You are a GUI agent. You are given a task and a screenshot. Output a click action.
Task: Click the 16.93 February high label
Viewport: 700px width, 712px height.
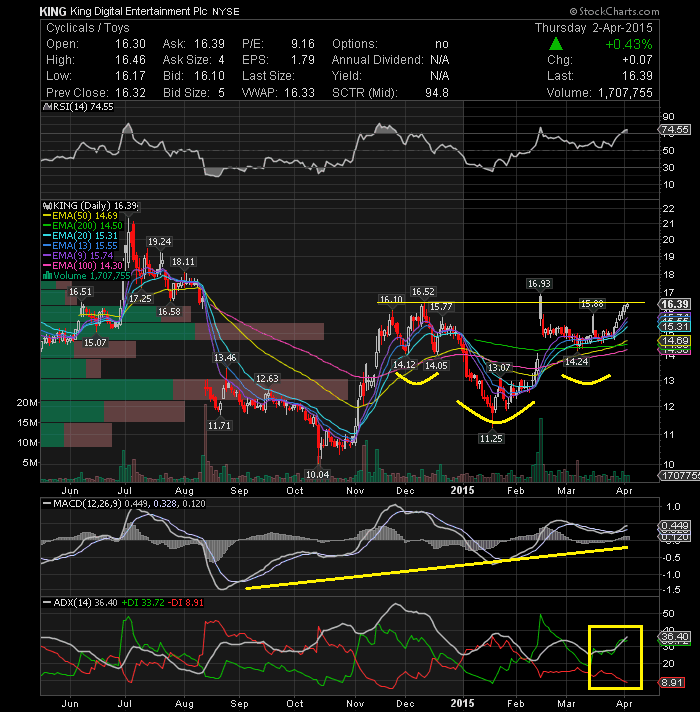[539, 284]
